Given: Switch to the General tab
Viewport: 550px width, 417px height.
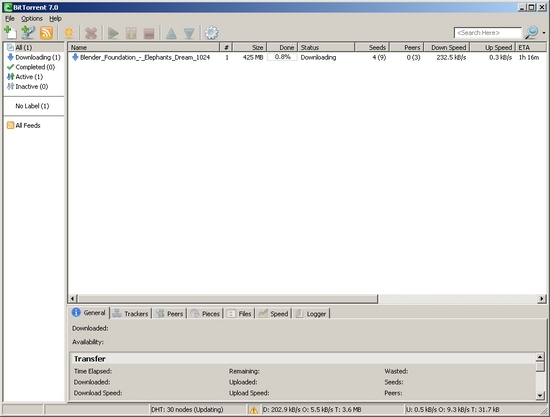Looking at the screenshot, I should [89, 313].
